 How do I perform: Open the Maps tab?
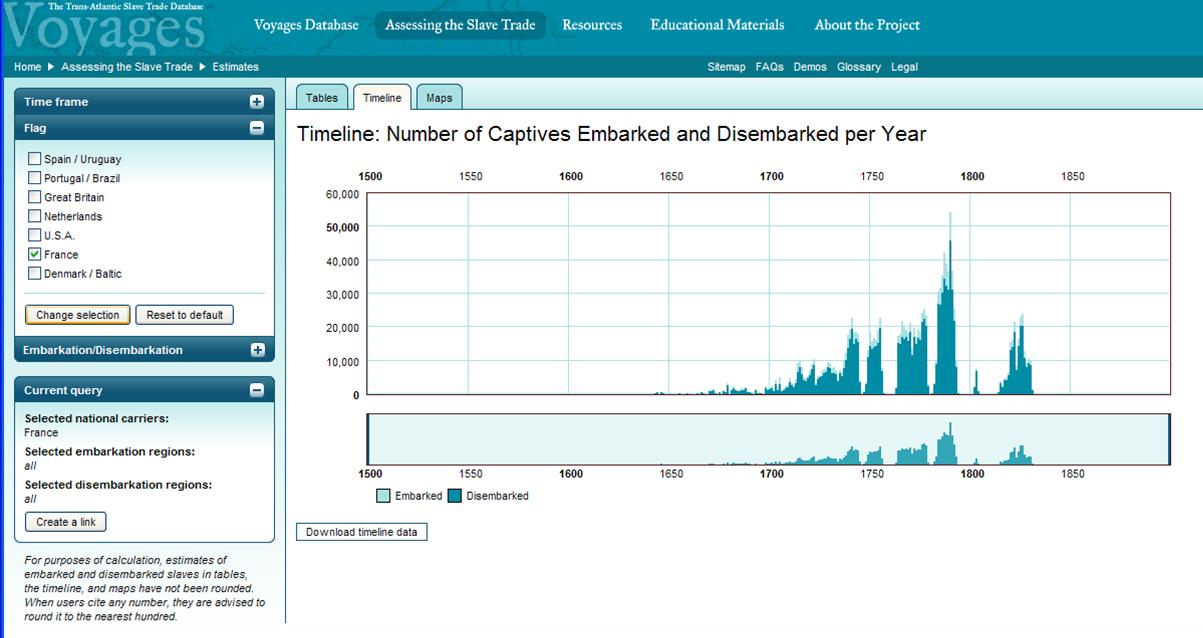[x=439, y=98]
